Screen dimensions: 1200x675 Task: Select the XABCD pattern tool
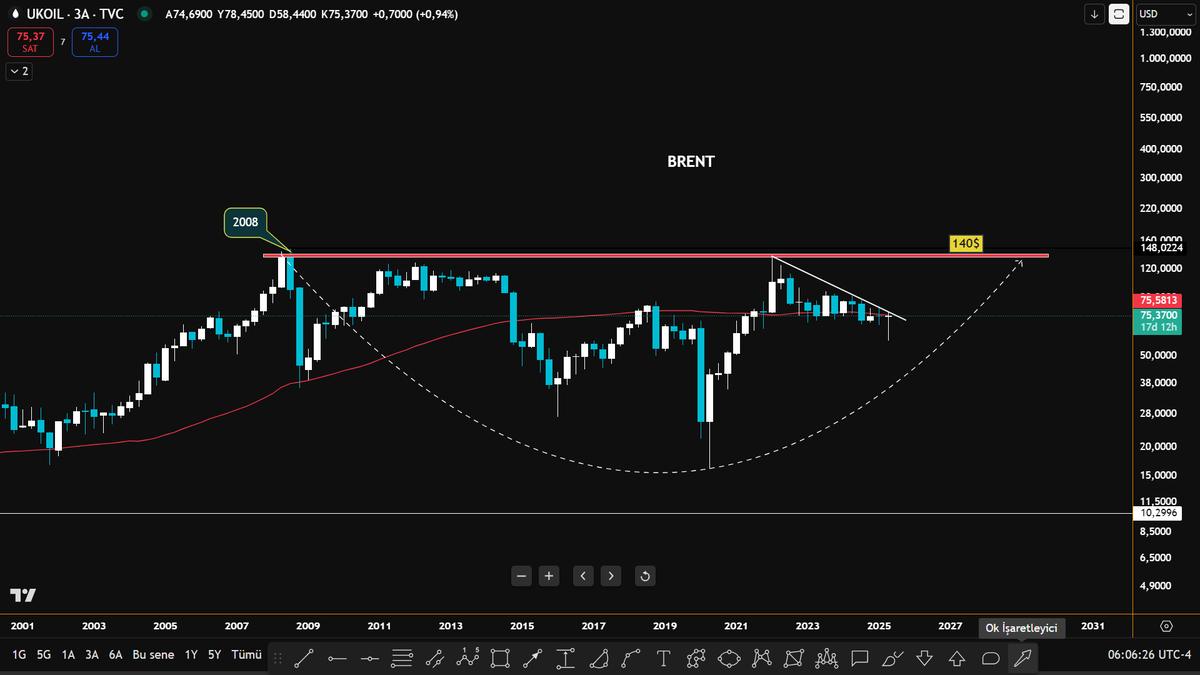point(762,658)
